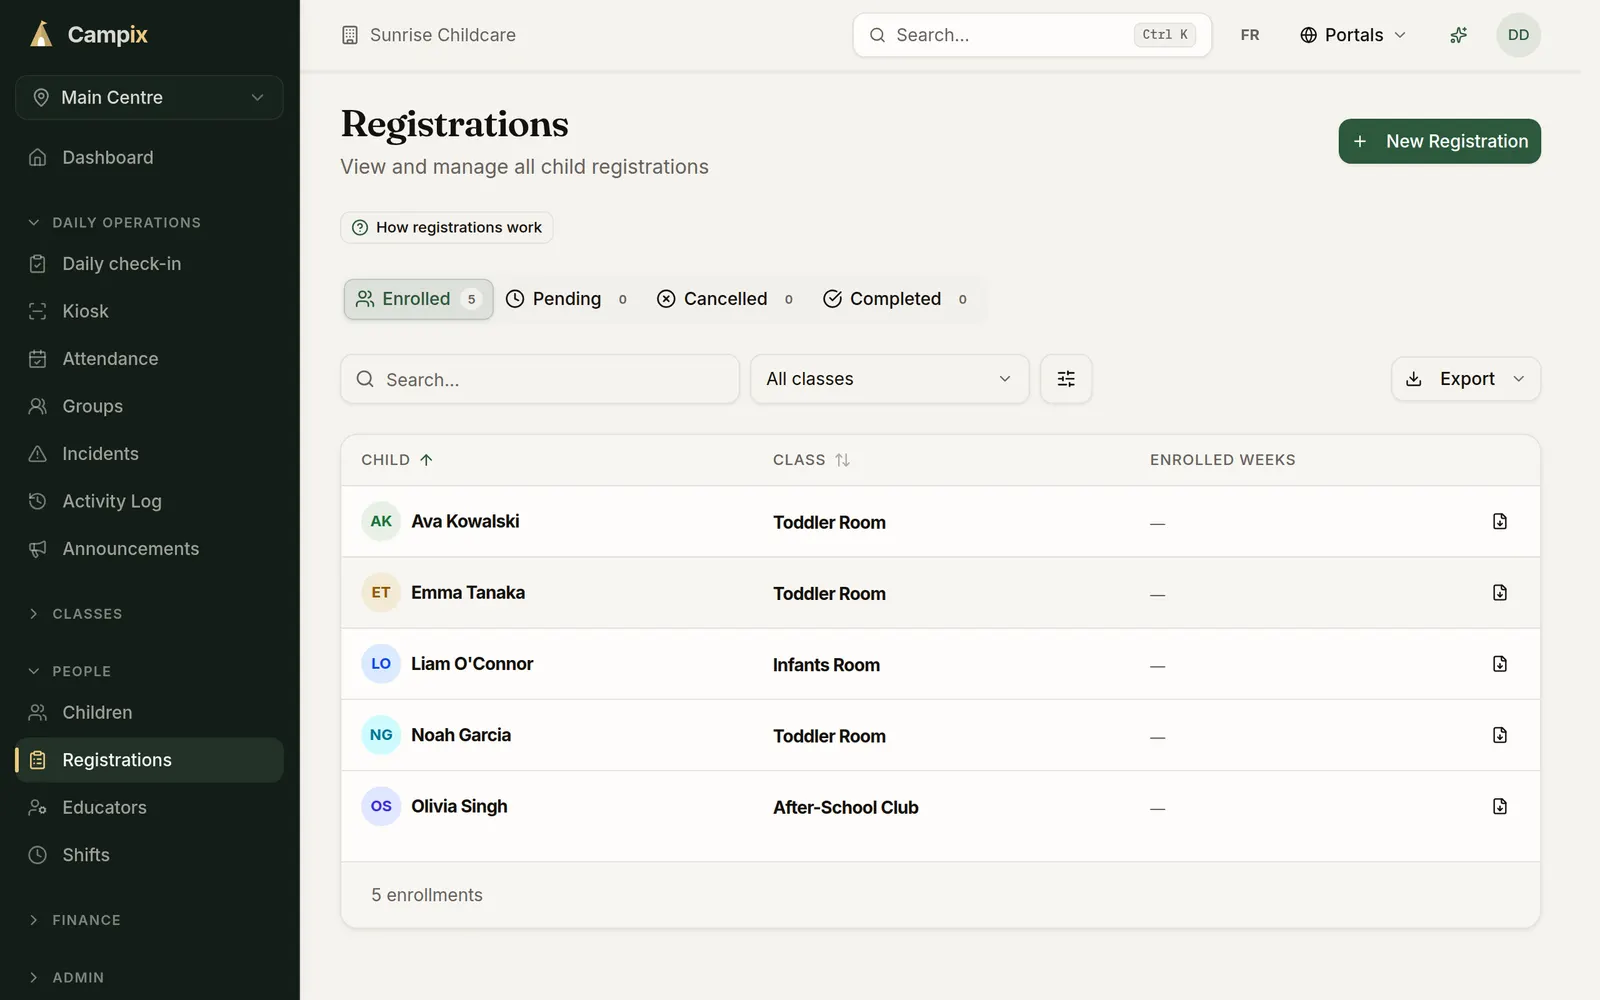
Task: Open Groups in the sidebar
Action: pos(149,406)
